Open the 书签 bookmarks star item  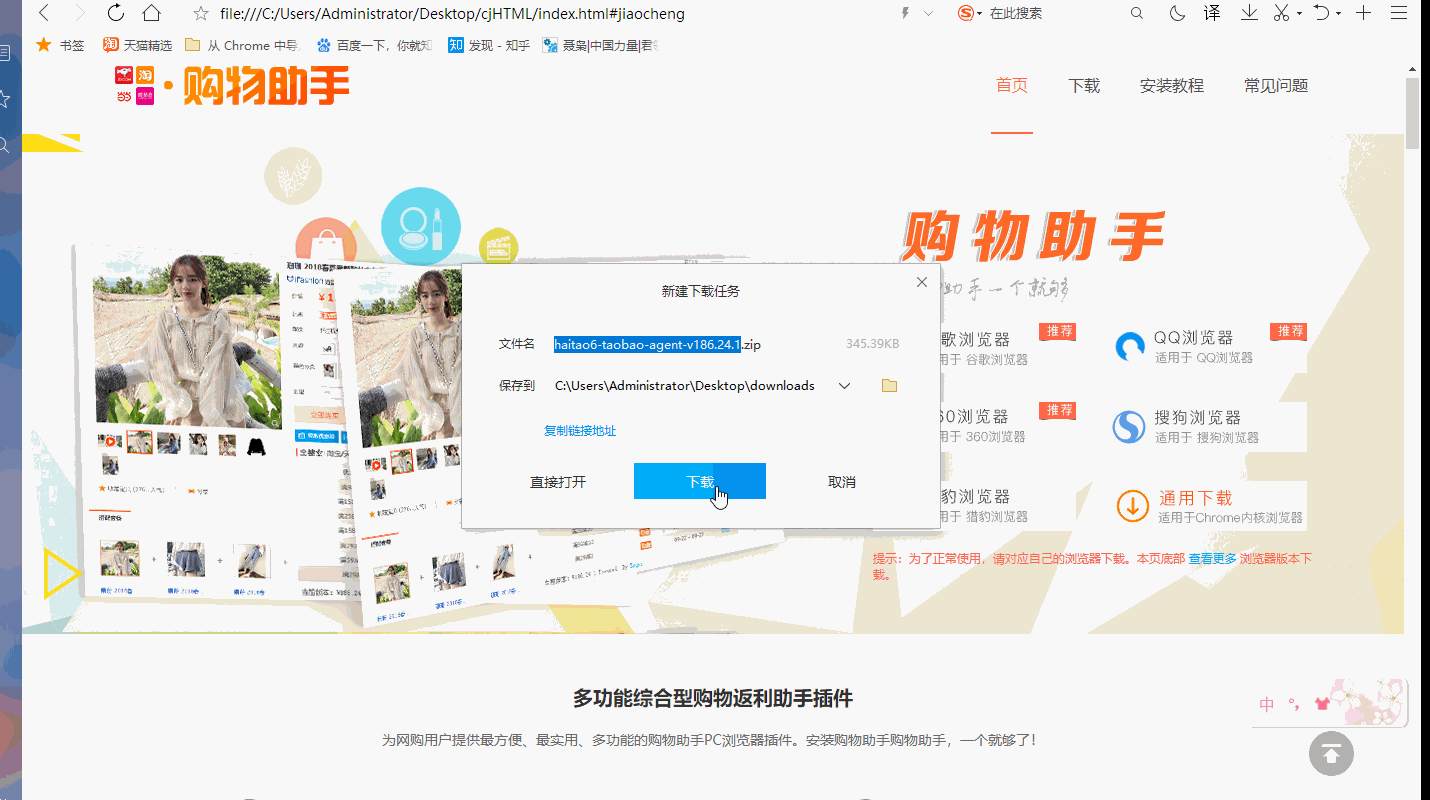(x=60, y=45)
